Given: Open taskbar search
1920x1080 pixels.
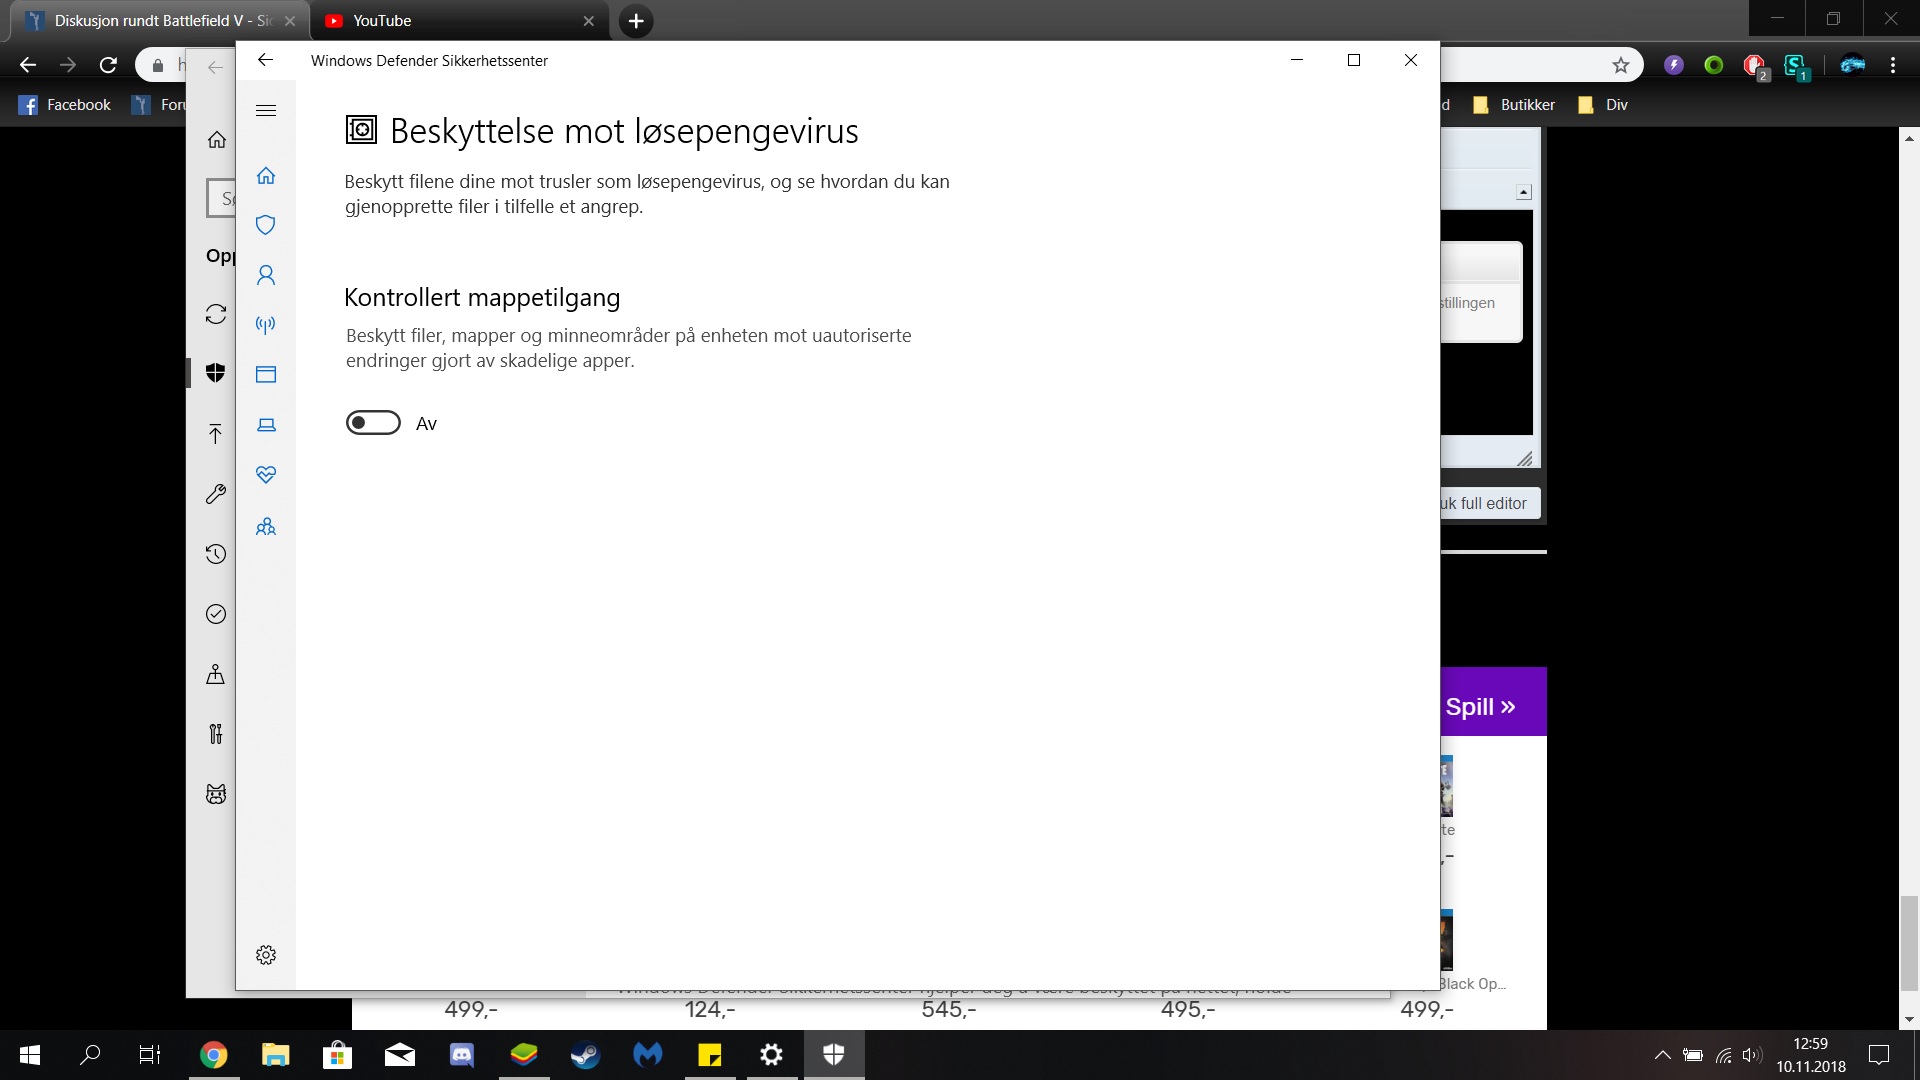Looking at the screenshot, I should click(x=90, y=1055).
